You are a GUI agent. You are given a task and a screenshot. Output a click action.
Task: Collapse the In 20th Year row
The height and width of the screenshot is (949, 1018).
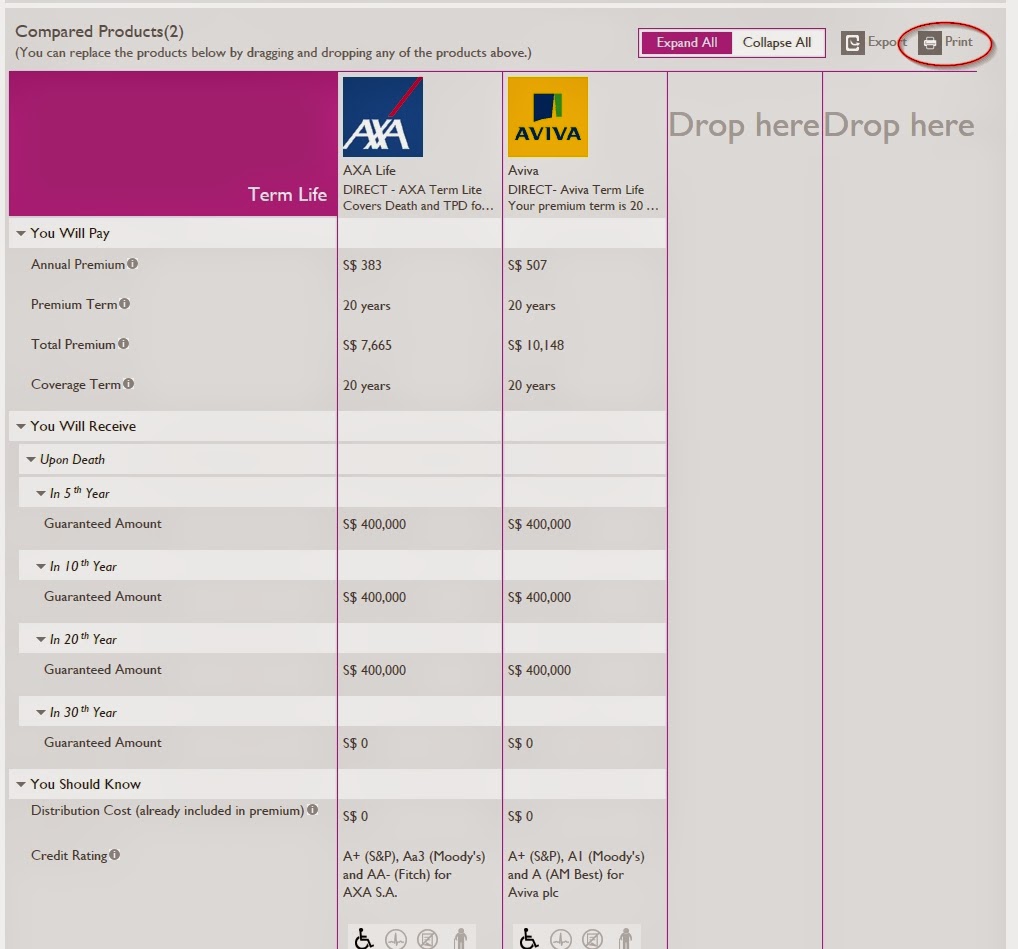pos(41,639)
